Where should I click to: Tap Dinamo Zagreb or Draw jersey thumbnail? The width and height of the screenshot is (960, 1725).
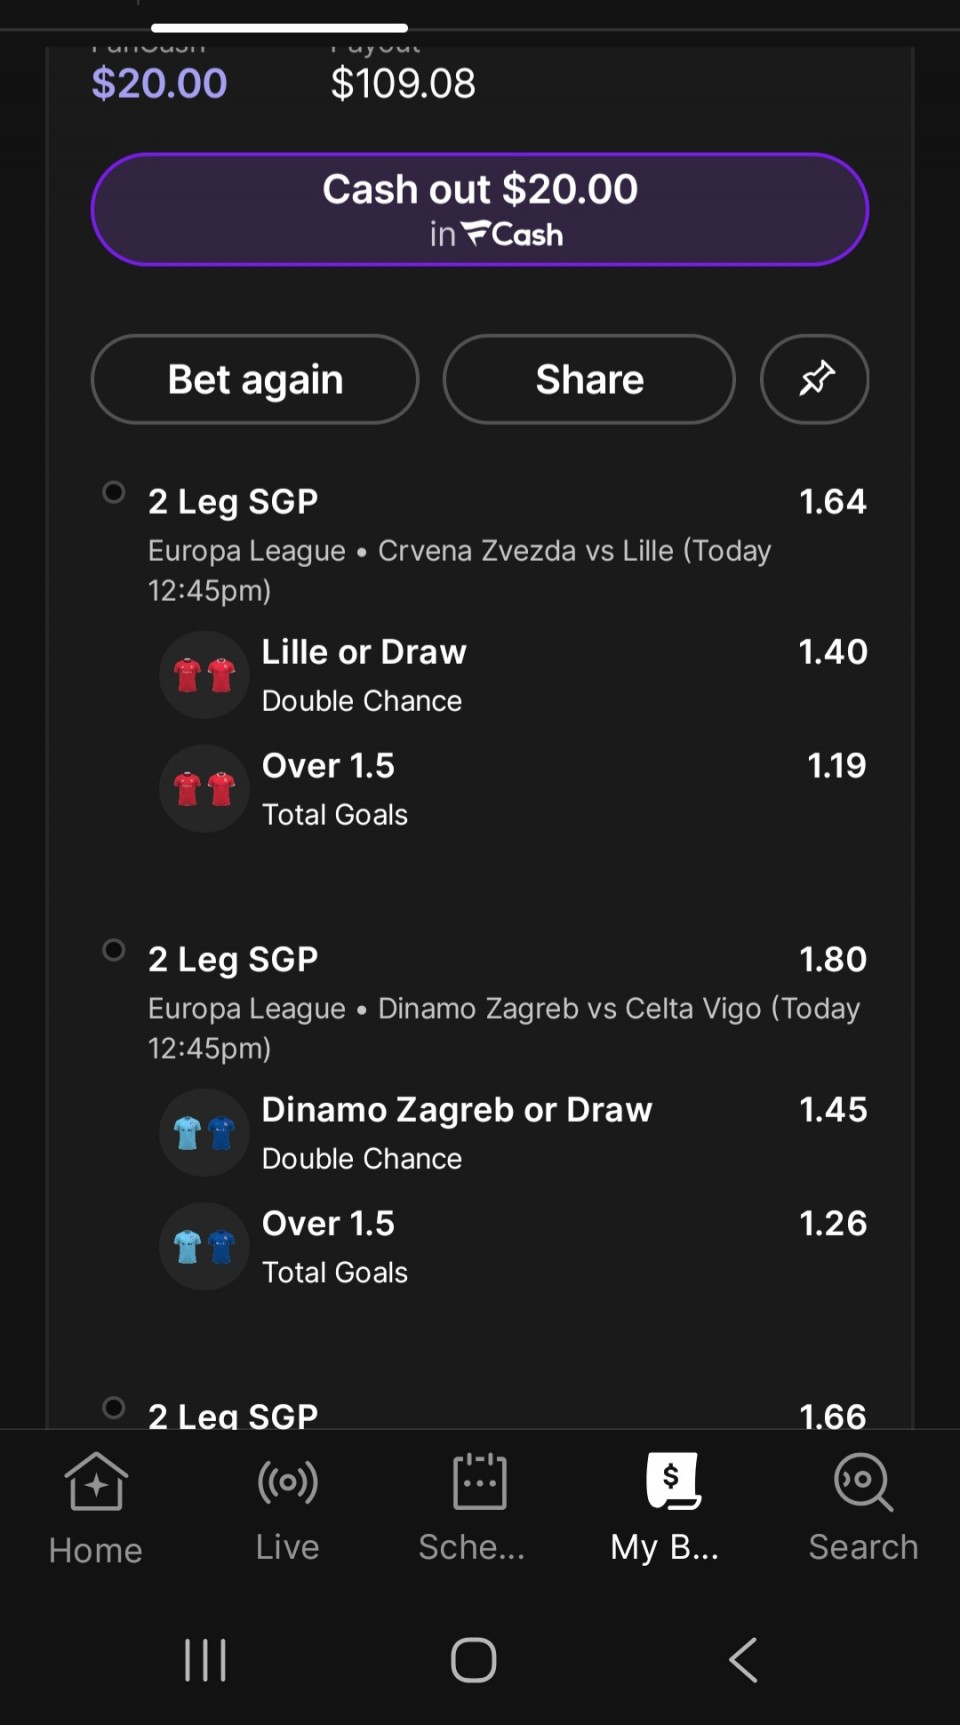click(204, 1133)
